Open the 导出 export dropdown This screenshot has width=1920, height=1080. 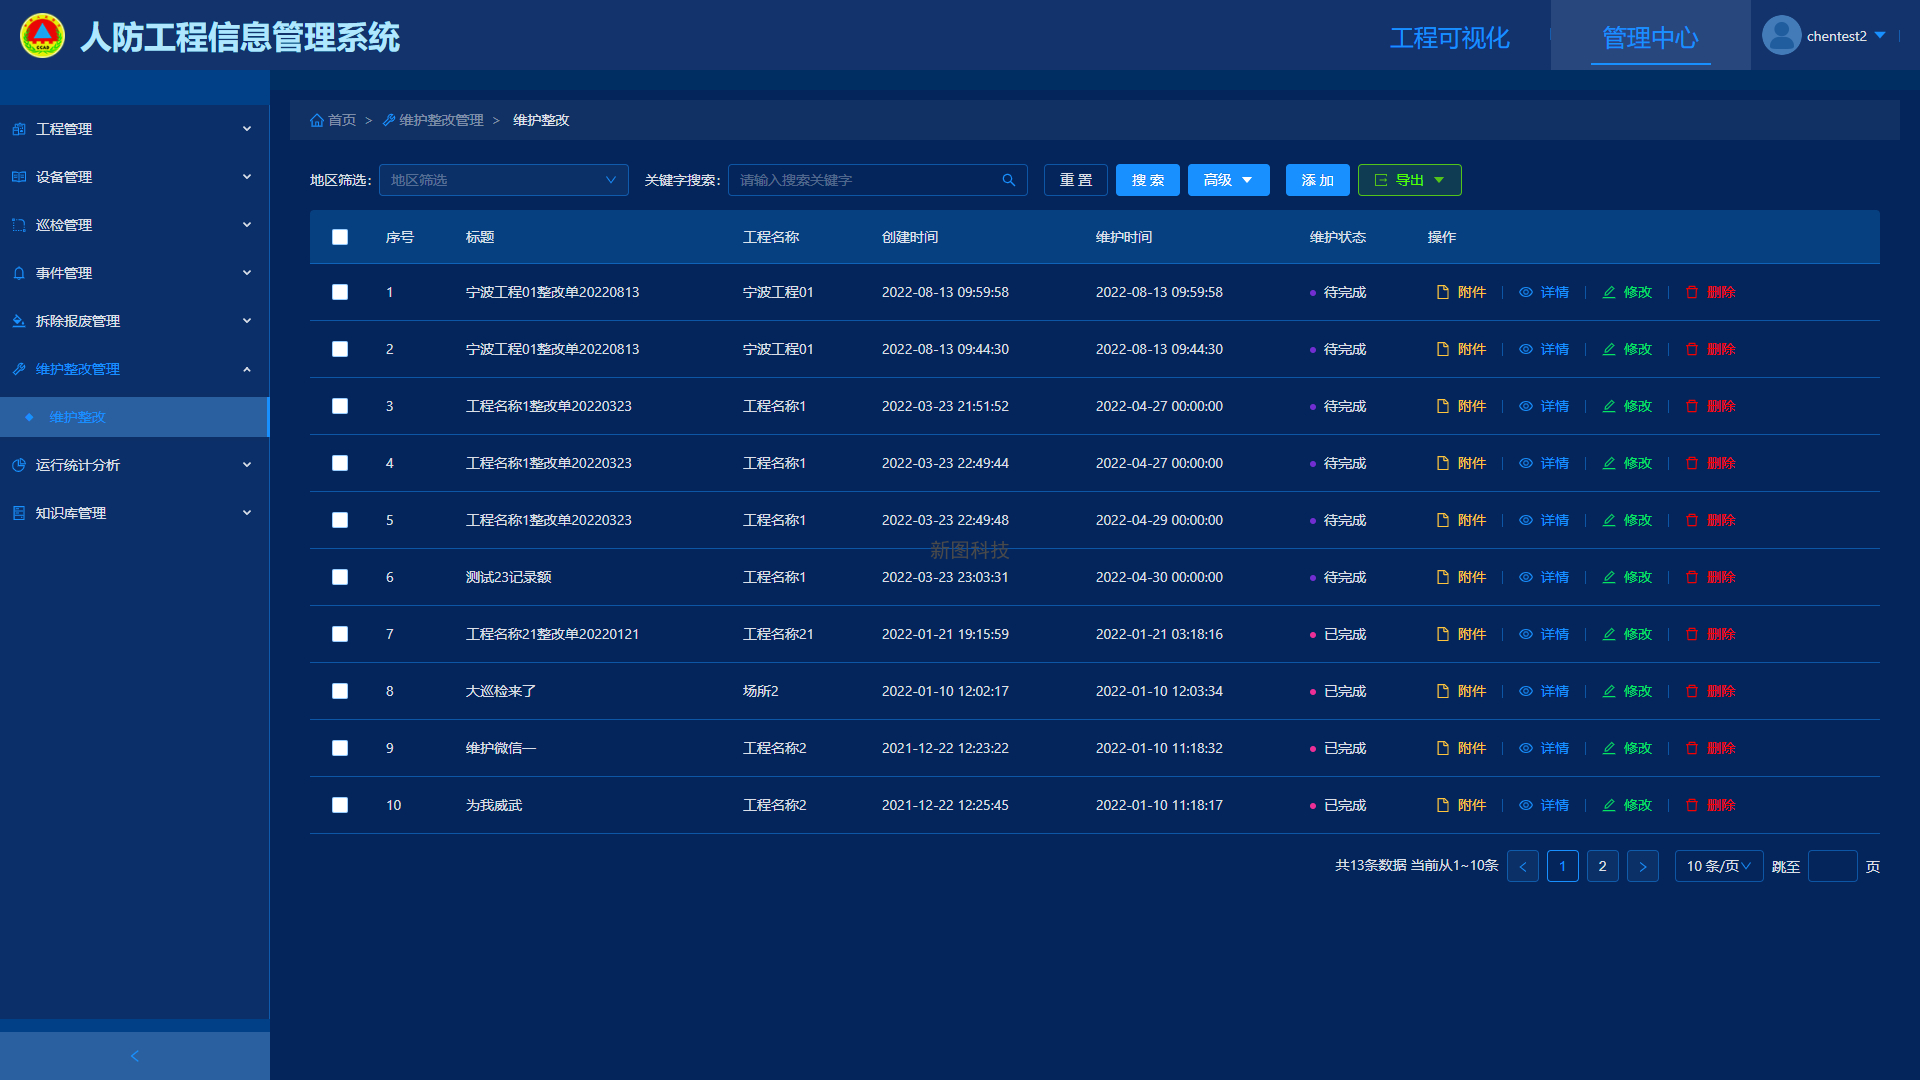point(1409,180)
